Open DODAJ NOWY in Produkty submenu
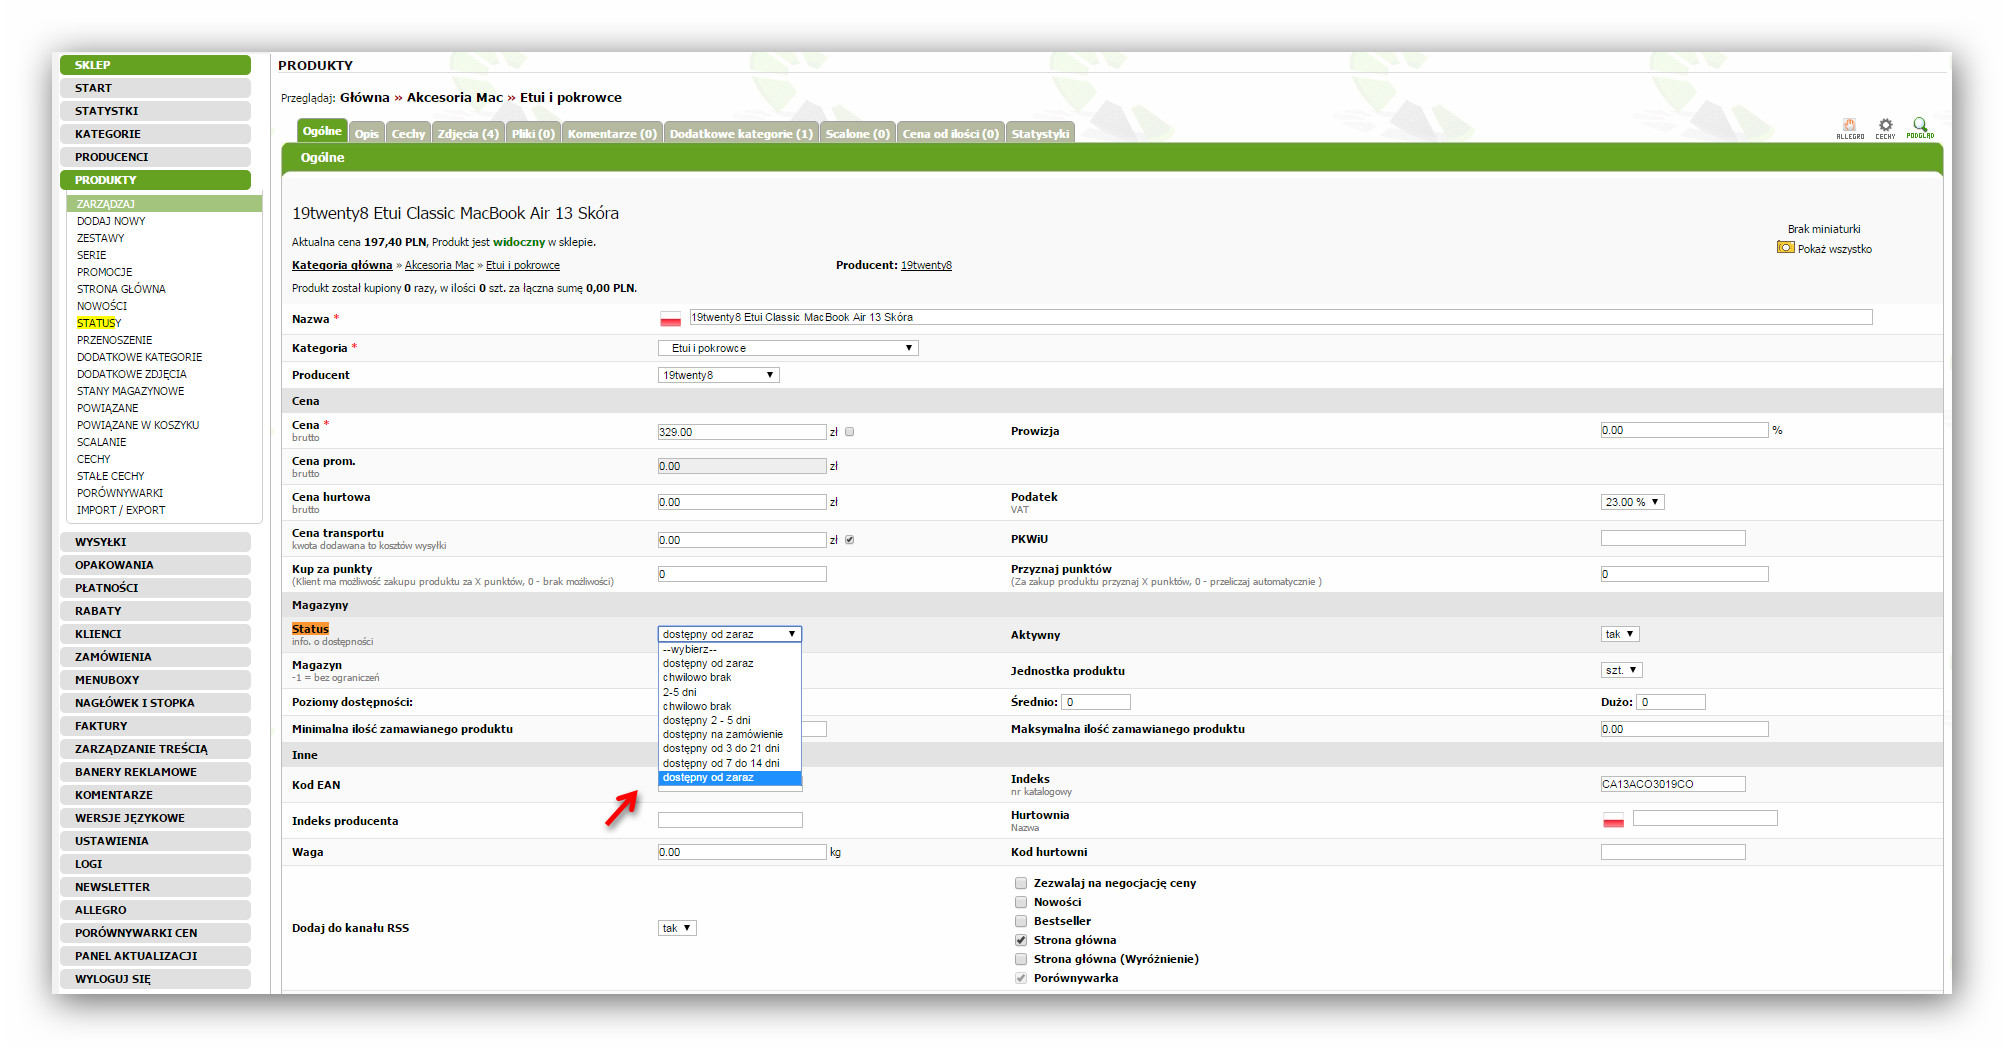Image resolution: width=2004 pixels, height=1046 pixels. (x=111, y=221)
